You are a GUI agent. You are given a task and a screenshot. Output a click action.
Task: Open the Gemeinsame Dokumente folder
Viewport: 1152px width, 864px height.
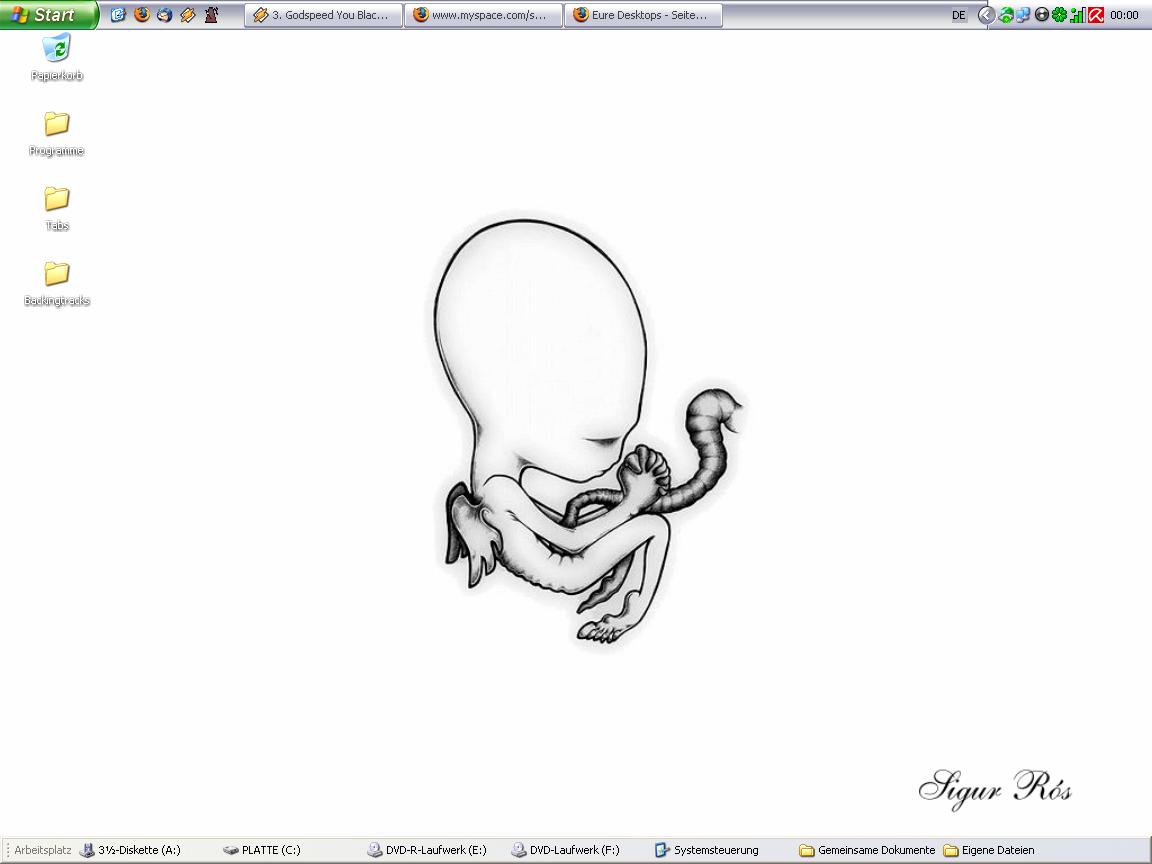pyautogui.click(x=868, y=850)
